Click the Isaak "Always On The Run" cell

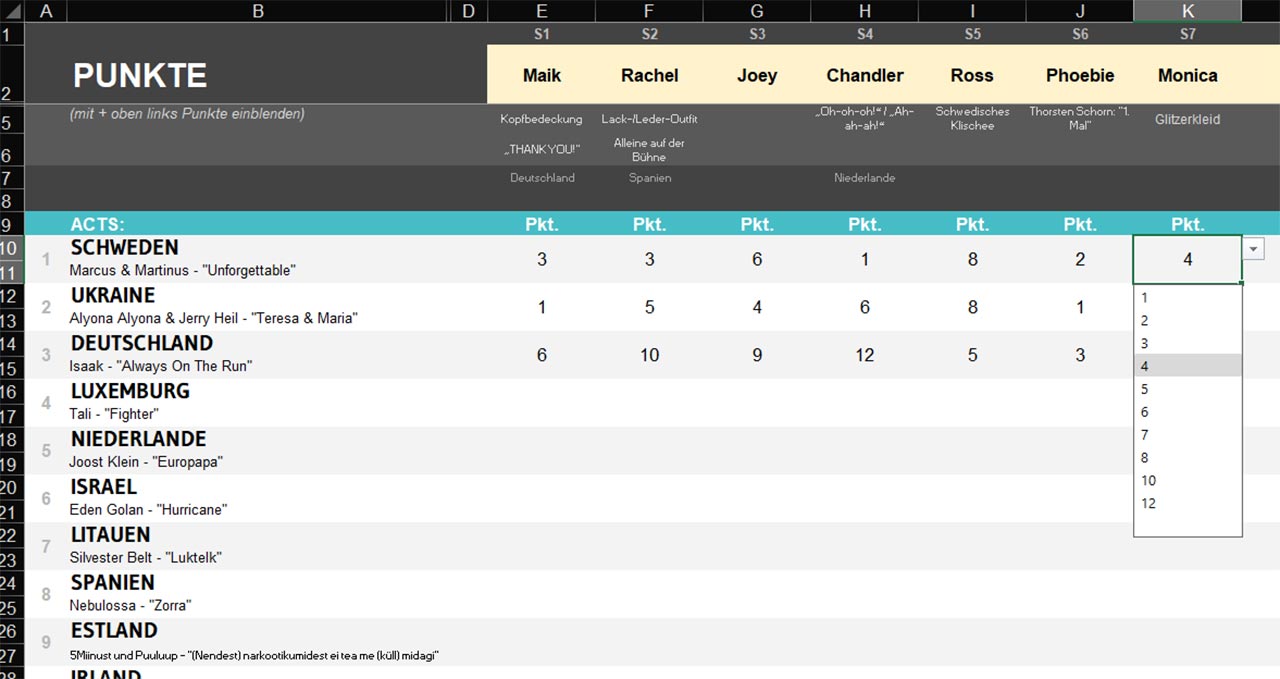pyautogui.click(x=160, y=366)
